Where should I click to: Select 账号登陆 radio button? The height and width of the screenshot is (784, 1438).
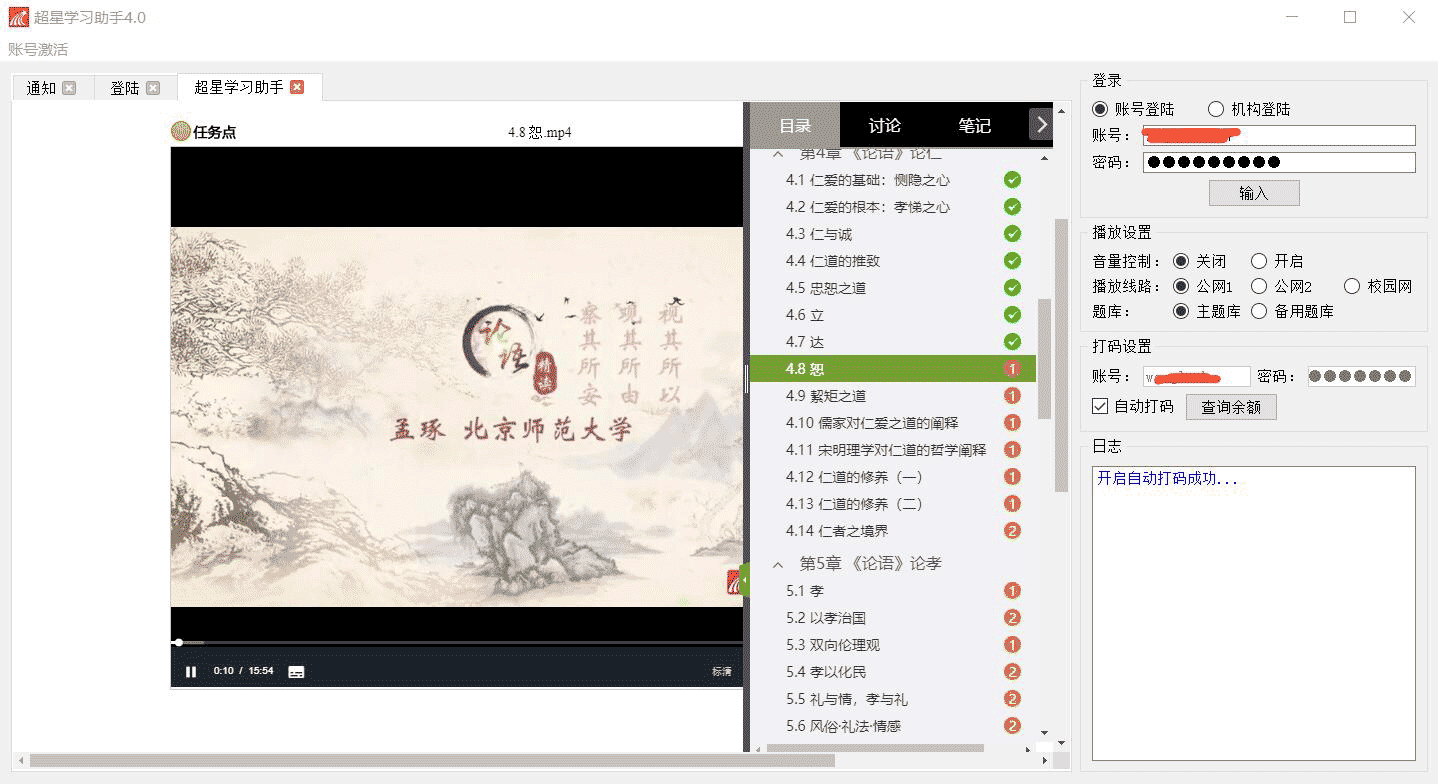coord(1100,109)
